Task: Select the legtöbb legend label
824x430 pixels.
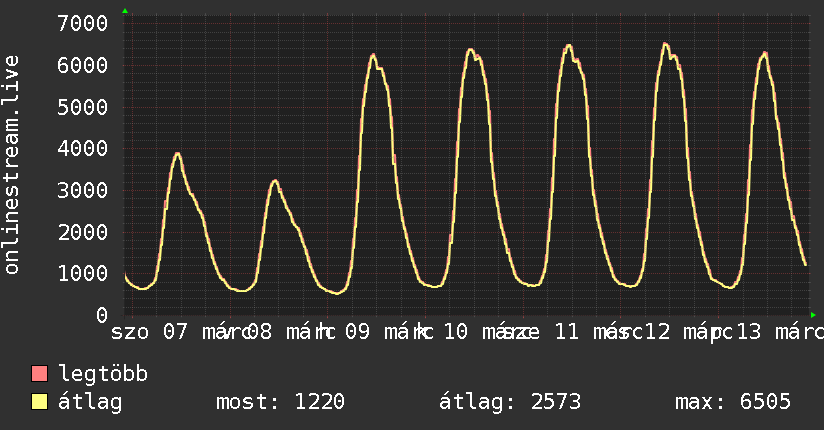Action: pyautogui.click(x=103, y=374)
